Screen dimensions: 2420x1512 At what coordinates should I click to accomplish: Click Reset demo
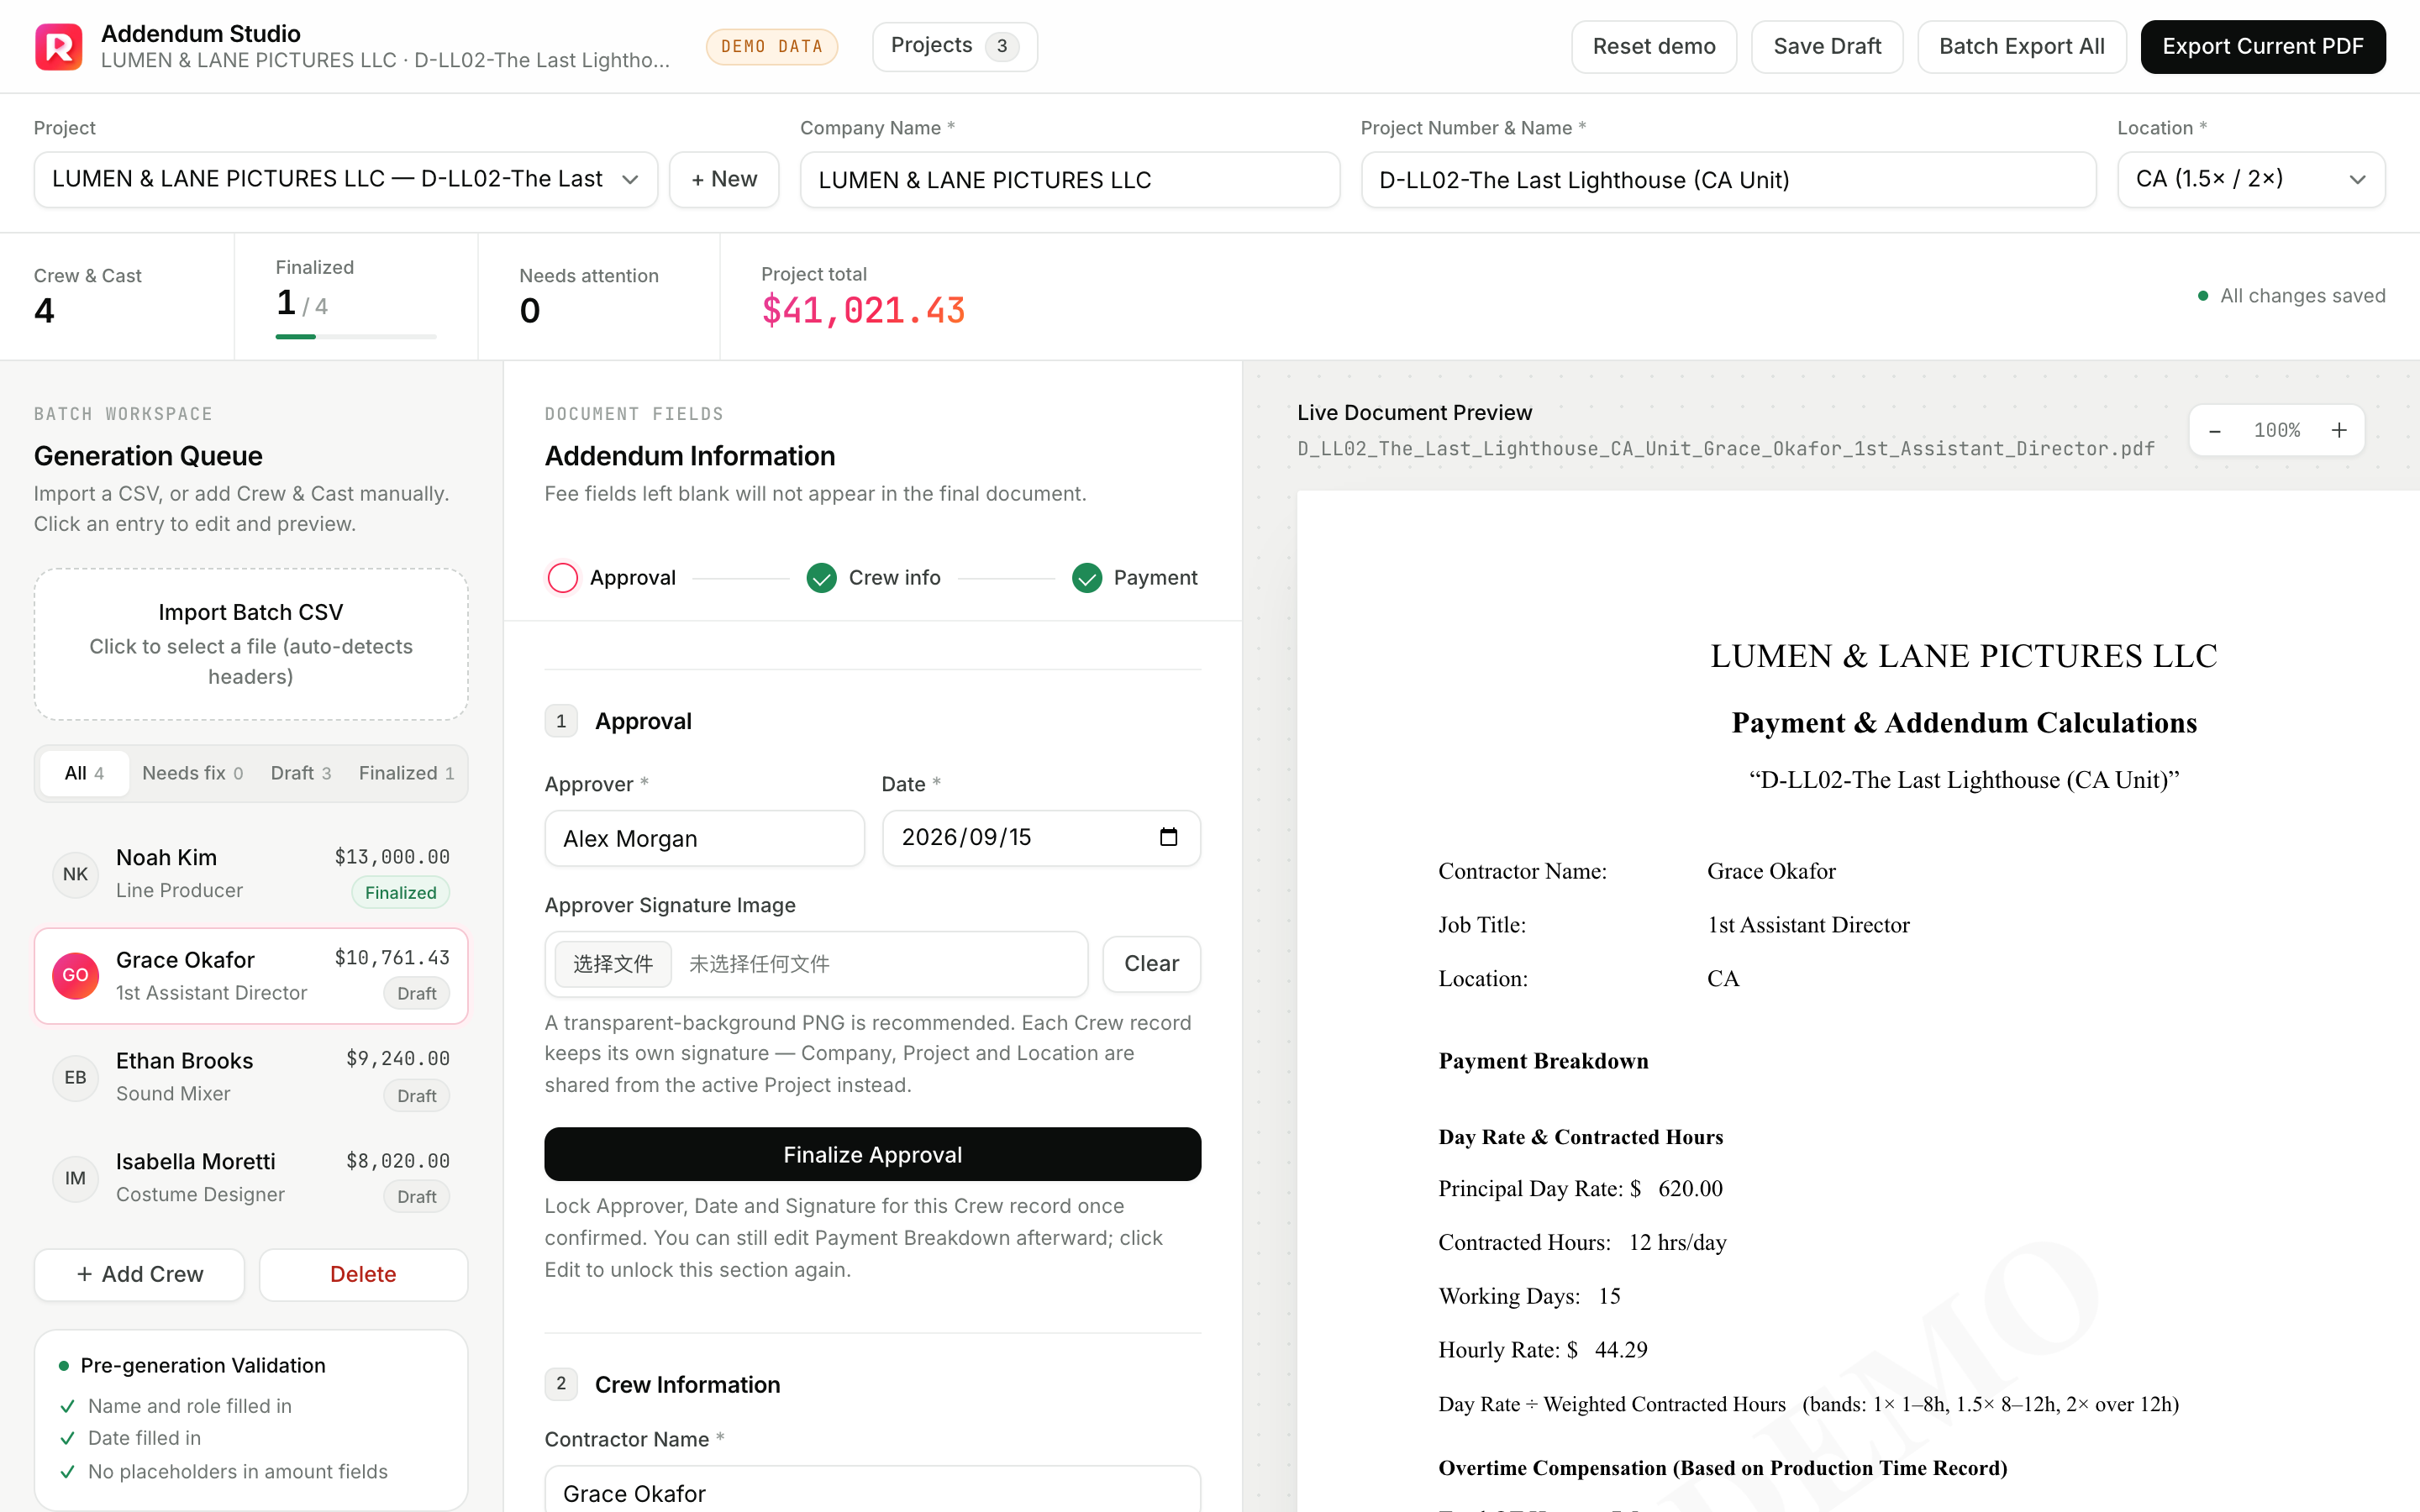1654,46
